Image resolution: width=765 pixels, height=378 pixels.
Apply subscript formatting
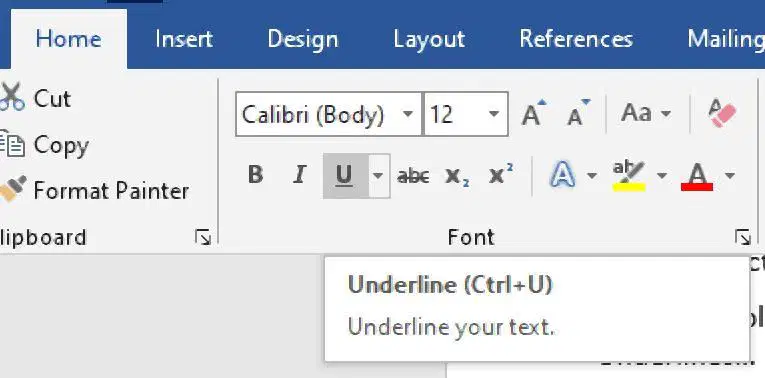[458, 176]
